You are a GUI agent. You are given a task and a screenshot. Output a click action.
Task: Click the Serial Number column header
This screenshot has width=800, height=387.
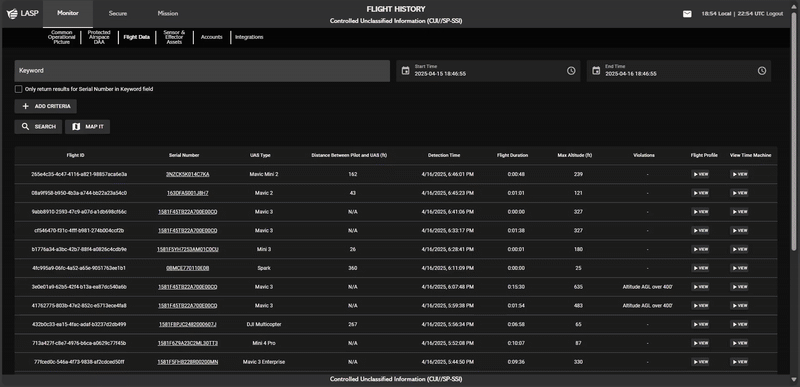tap(184, 156)
